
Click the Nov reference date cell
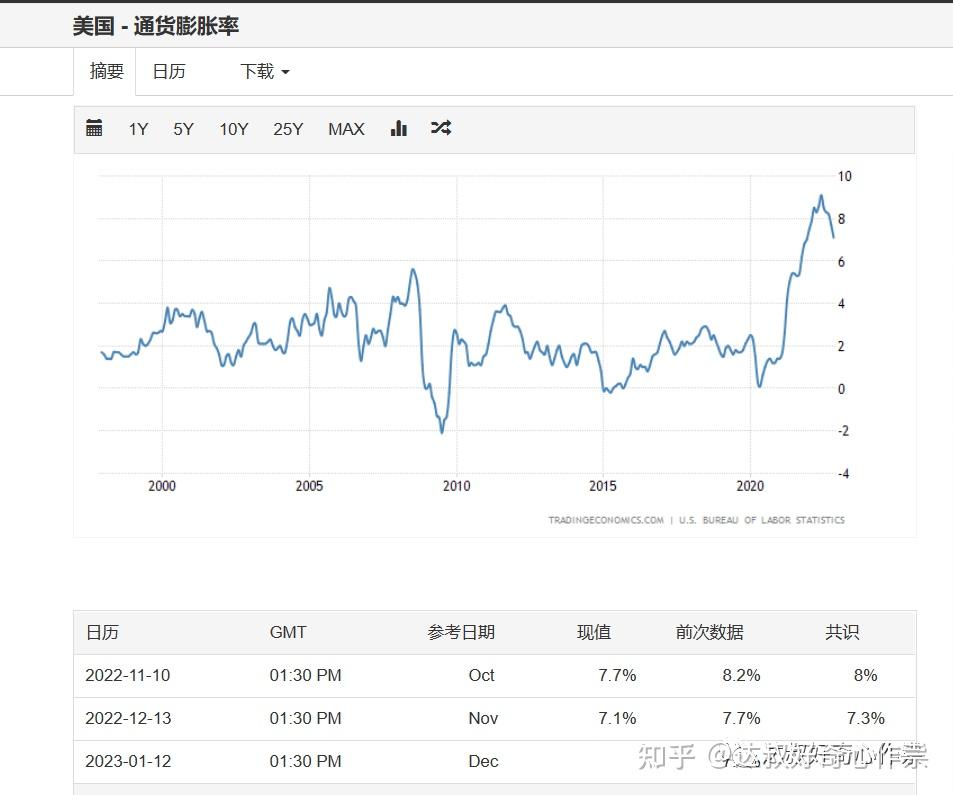[483, 718]
